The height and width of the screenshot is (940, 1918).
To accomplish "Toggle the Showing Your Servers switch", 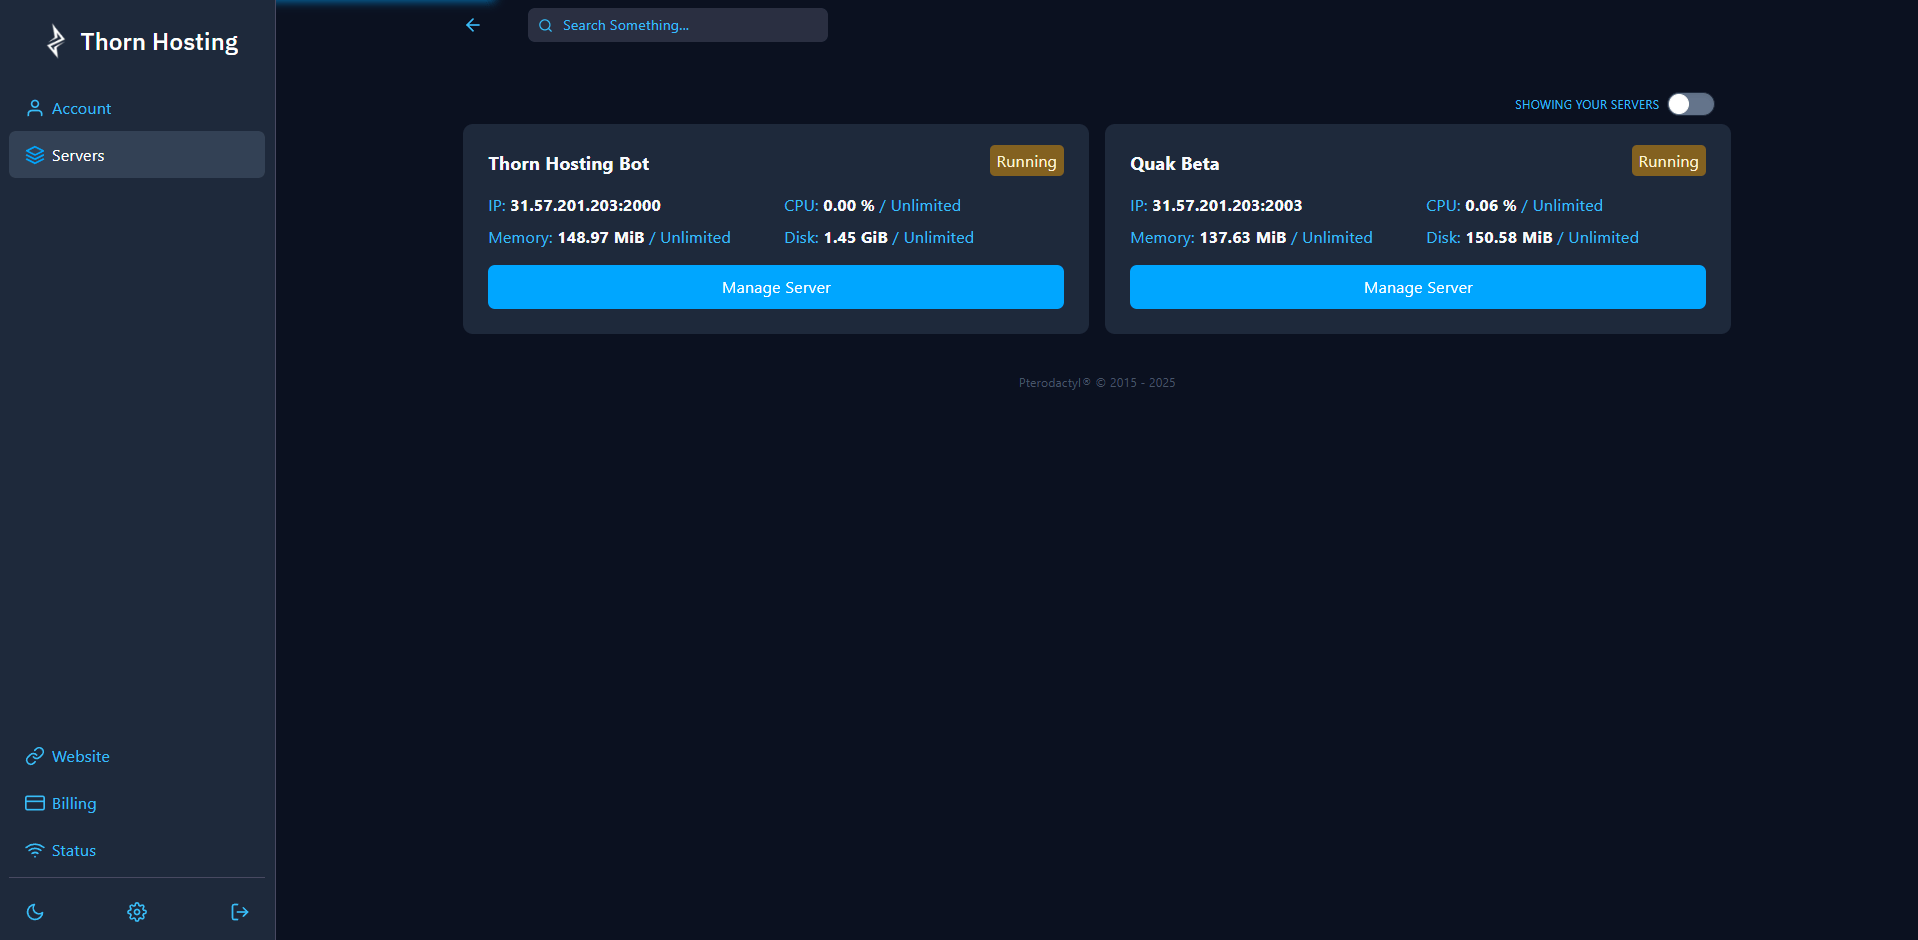I will [1690, 104].
